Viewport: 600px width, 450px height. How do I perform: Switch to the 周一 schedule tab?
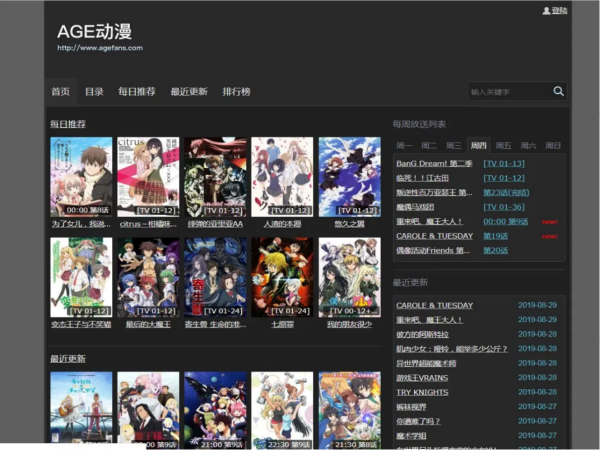click(x=404, y=145)
